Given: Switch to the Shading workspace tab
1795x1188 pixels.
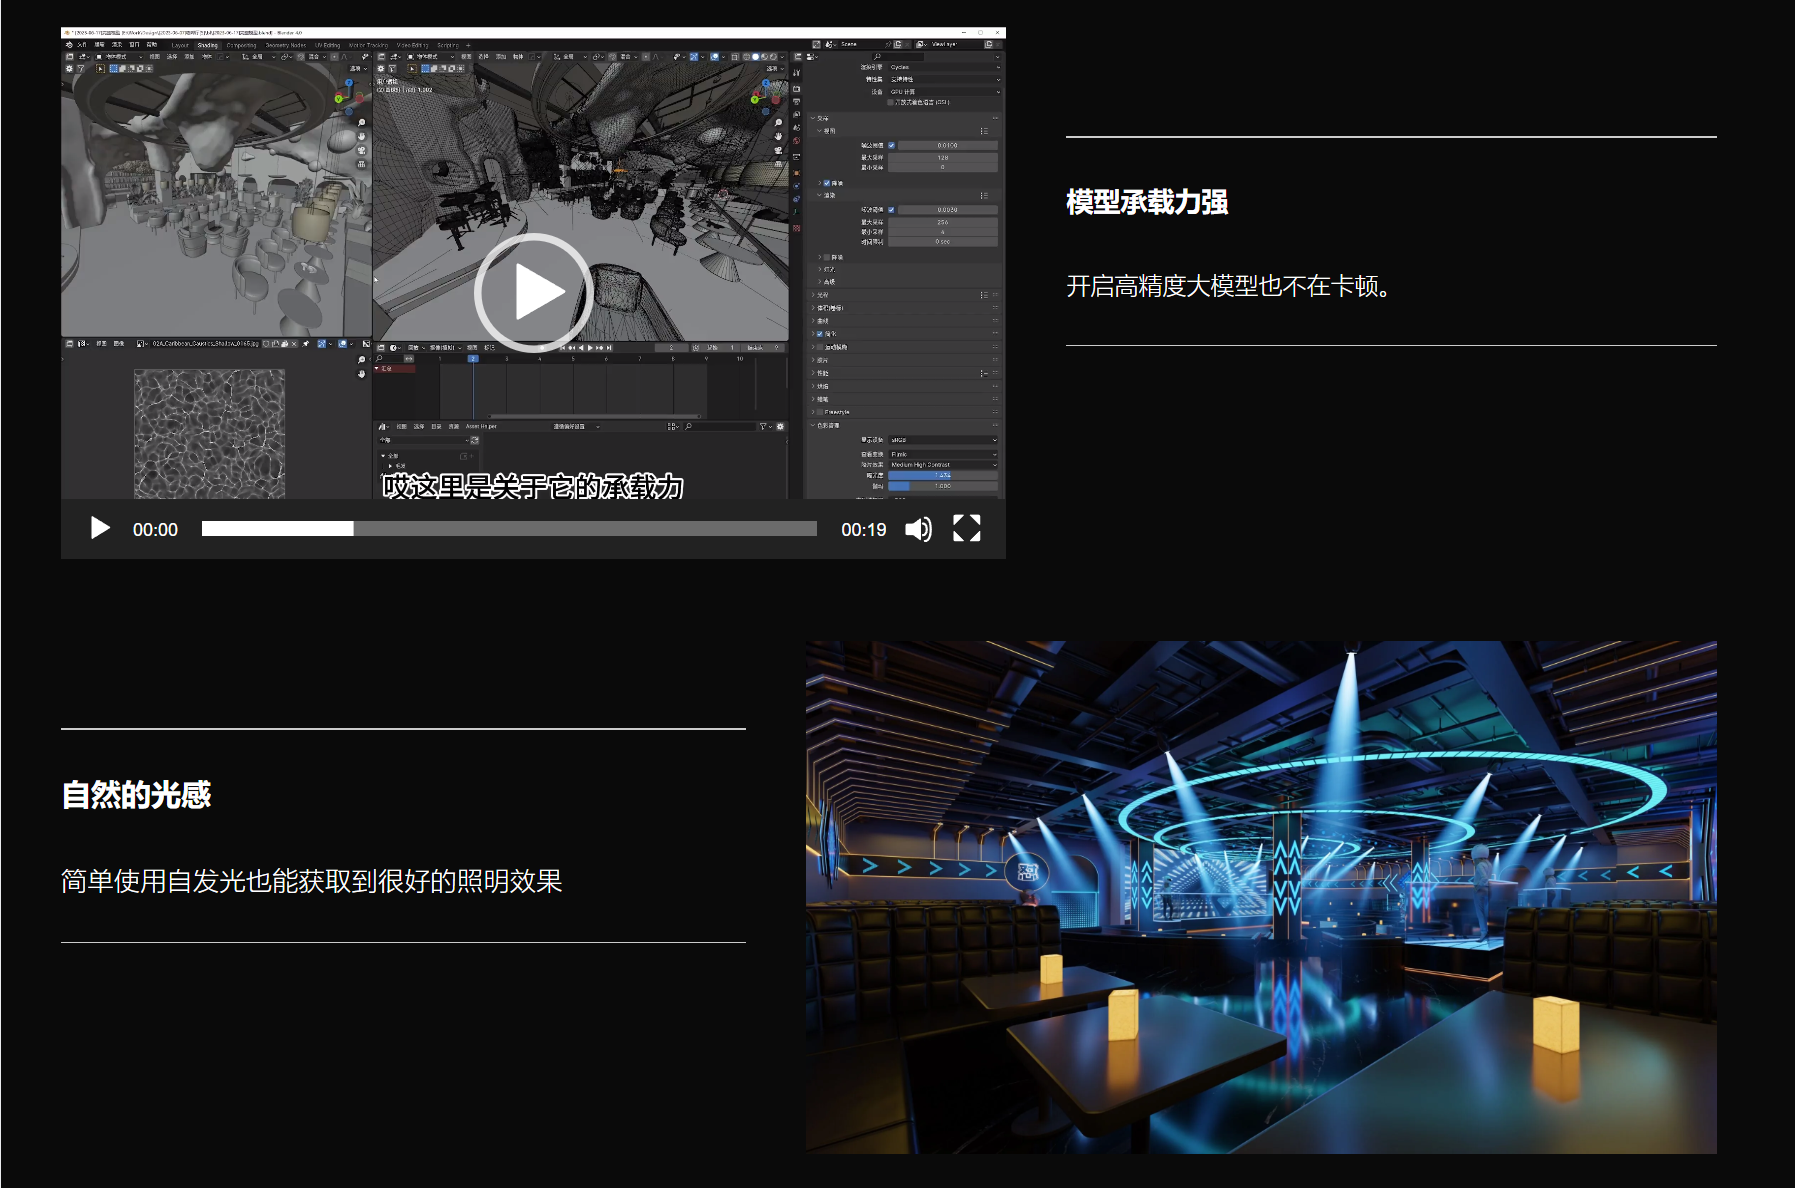Looking at the screenshot, I should (x=207, y=45).
